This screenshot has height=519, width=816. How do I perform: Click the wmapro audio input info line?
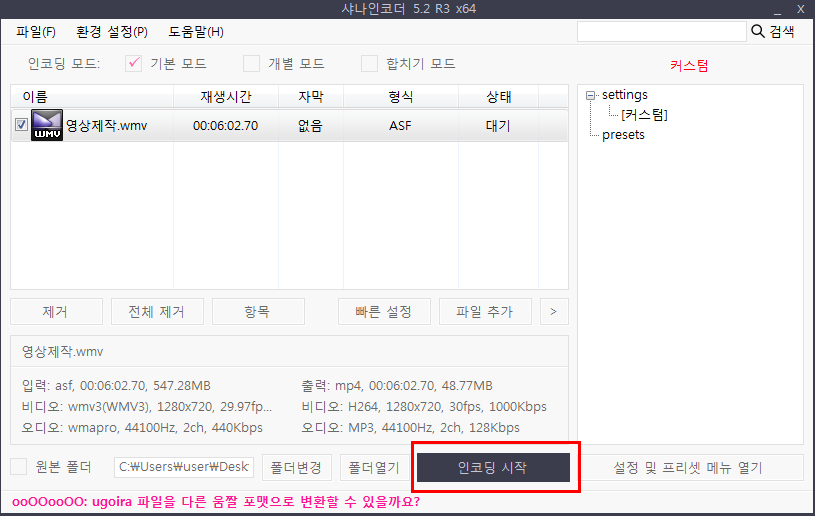142,427
